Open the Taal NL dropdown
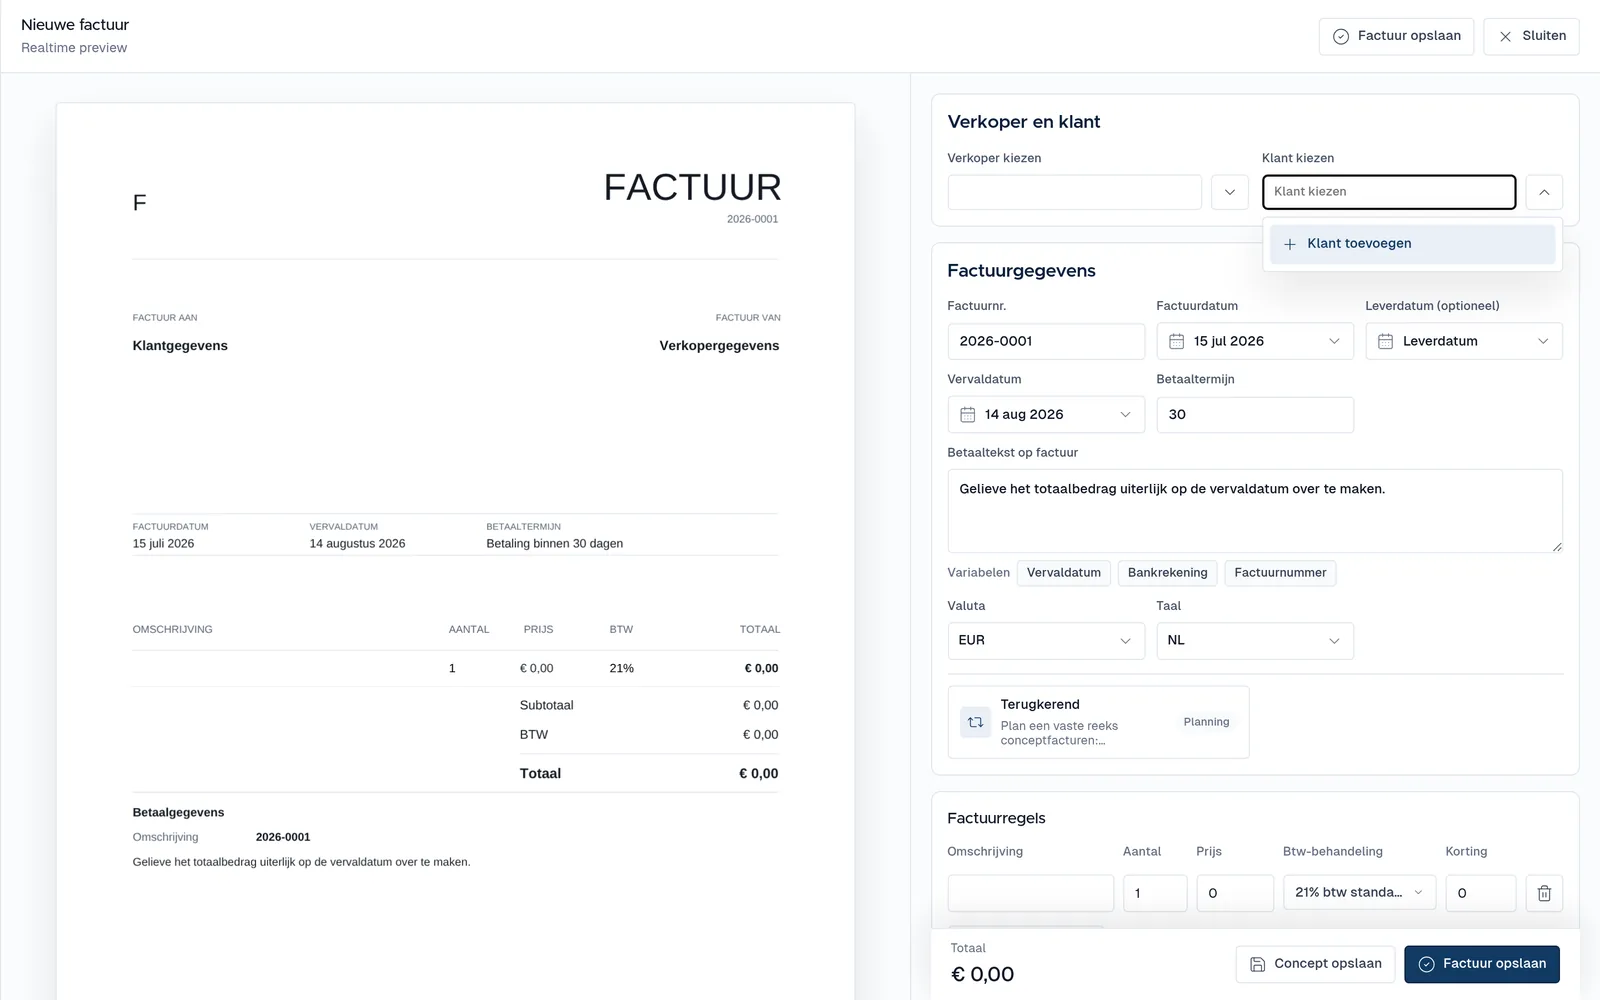 pos(1255,641)
